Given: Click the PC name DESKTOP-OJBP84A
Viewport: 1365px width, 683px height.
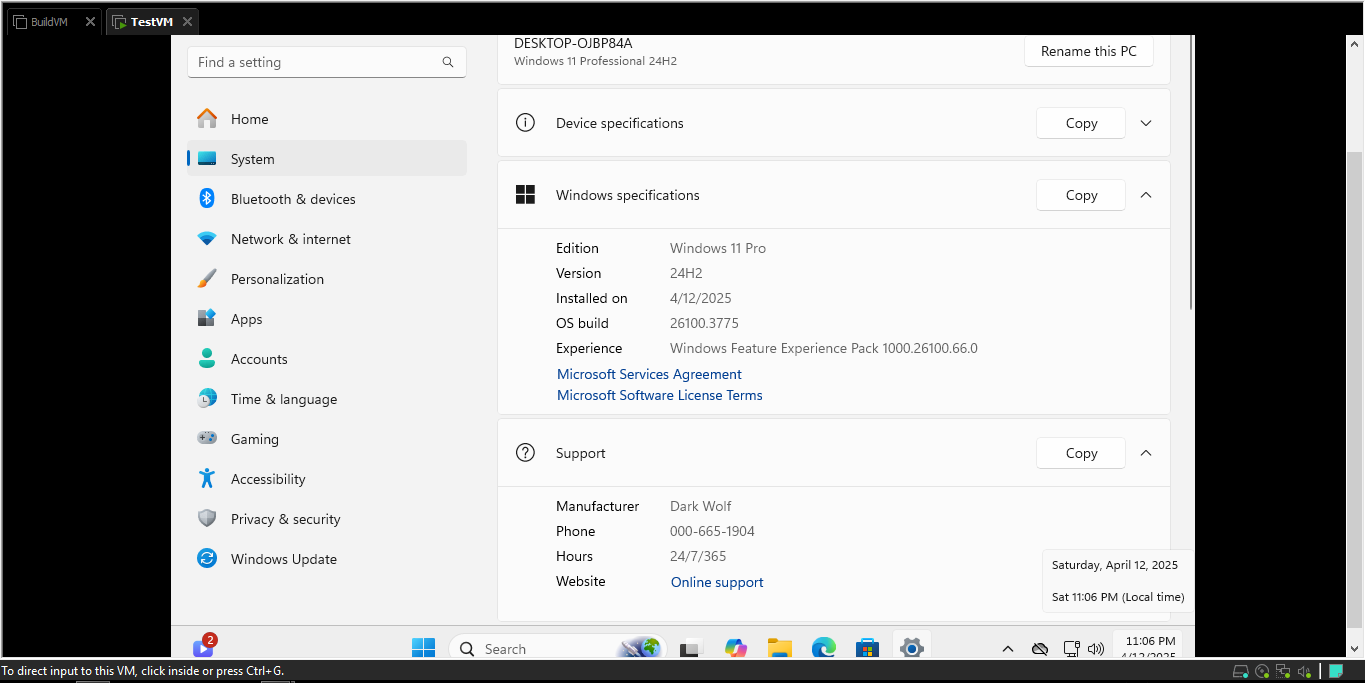Looking at the screenshot, I should pyautogui.click(x=573, y=43).
